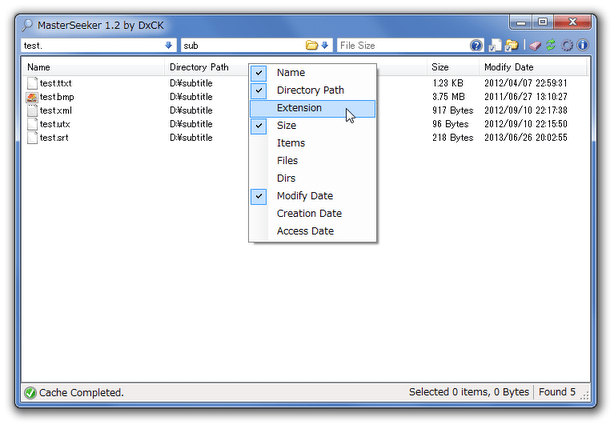Select the test.srt file row

[305, 138]
